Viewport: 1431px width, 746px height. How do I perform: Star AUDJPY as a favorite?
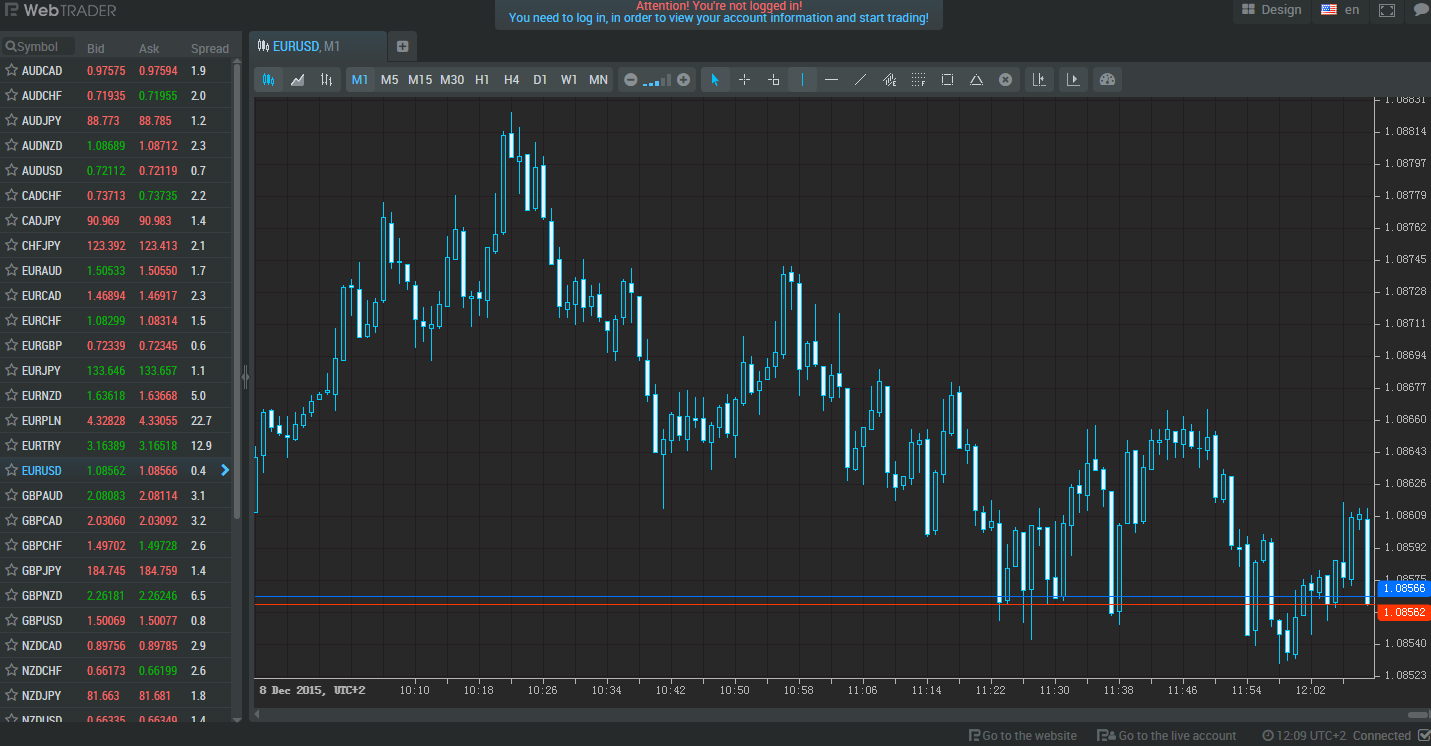[x=11, y=121]
